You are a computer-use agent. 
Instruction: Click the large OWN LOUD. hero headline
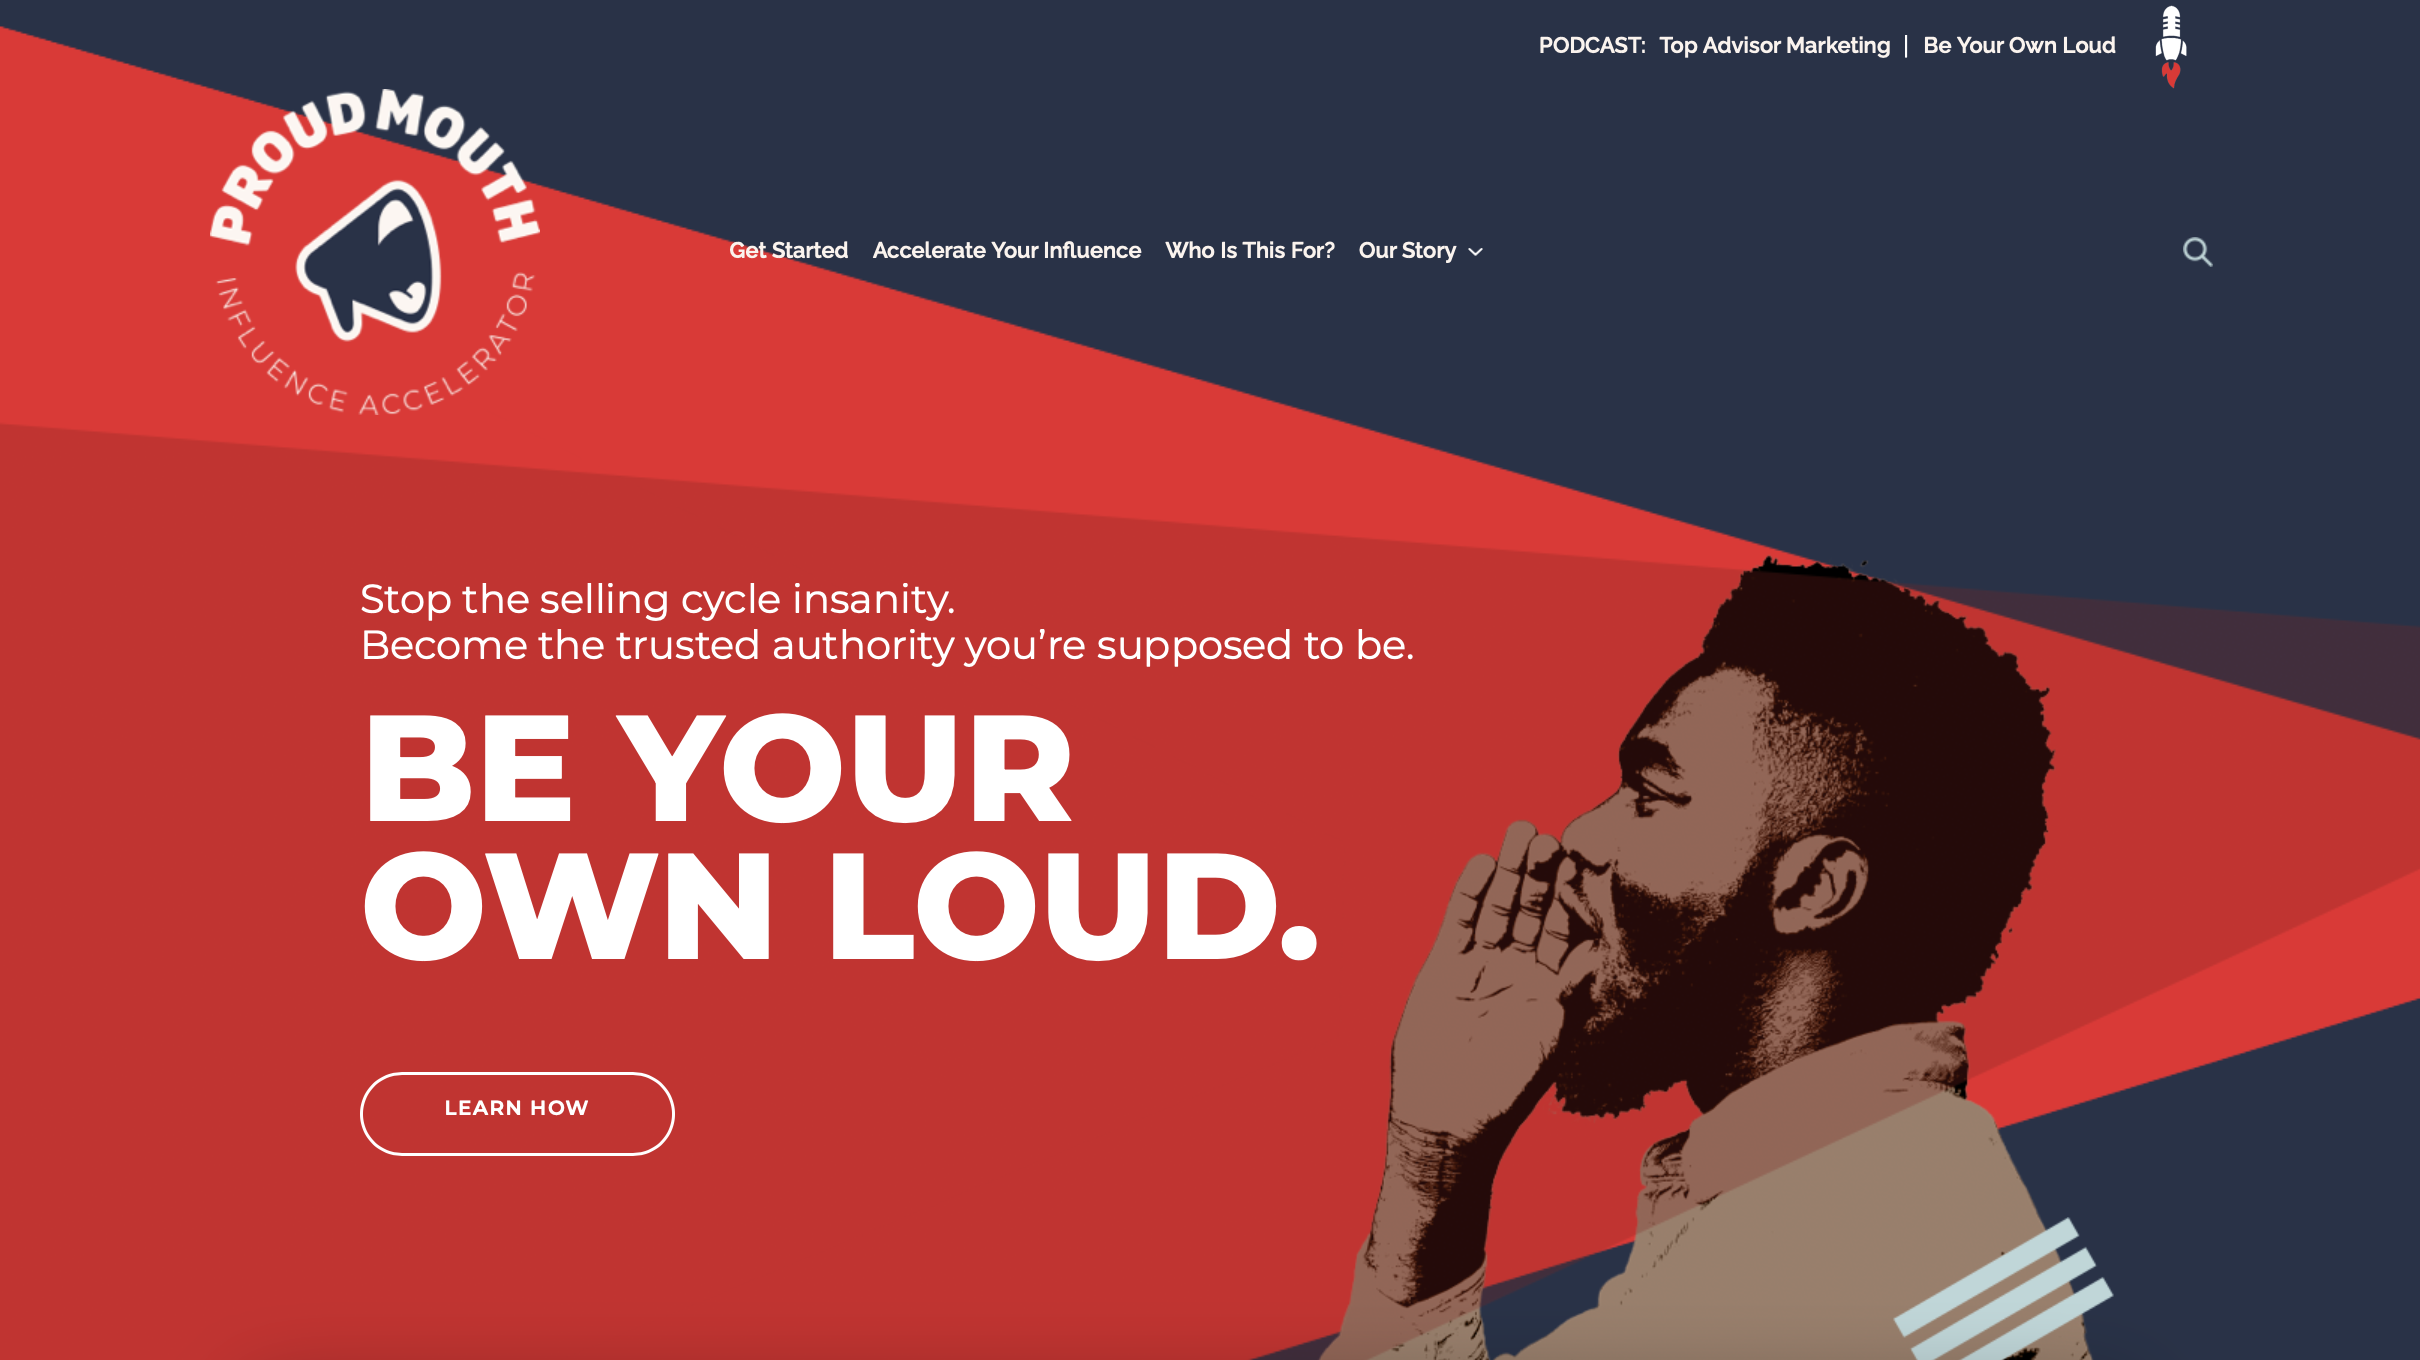tap(840, 906)
